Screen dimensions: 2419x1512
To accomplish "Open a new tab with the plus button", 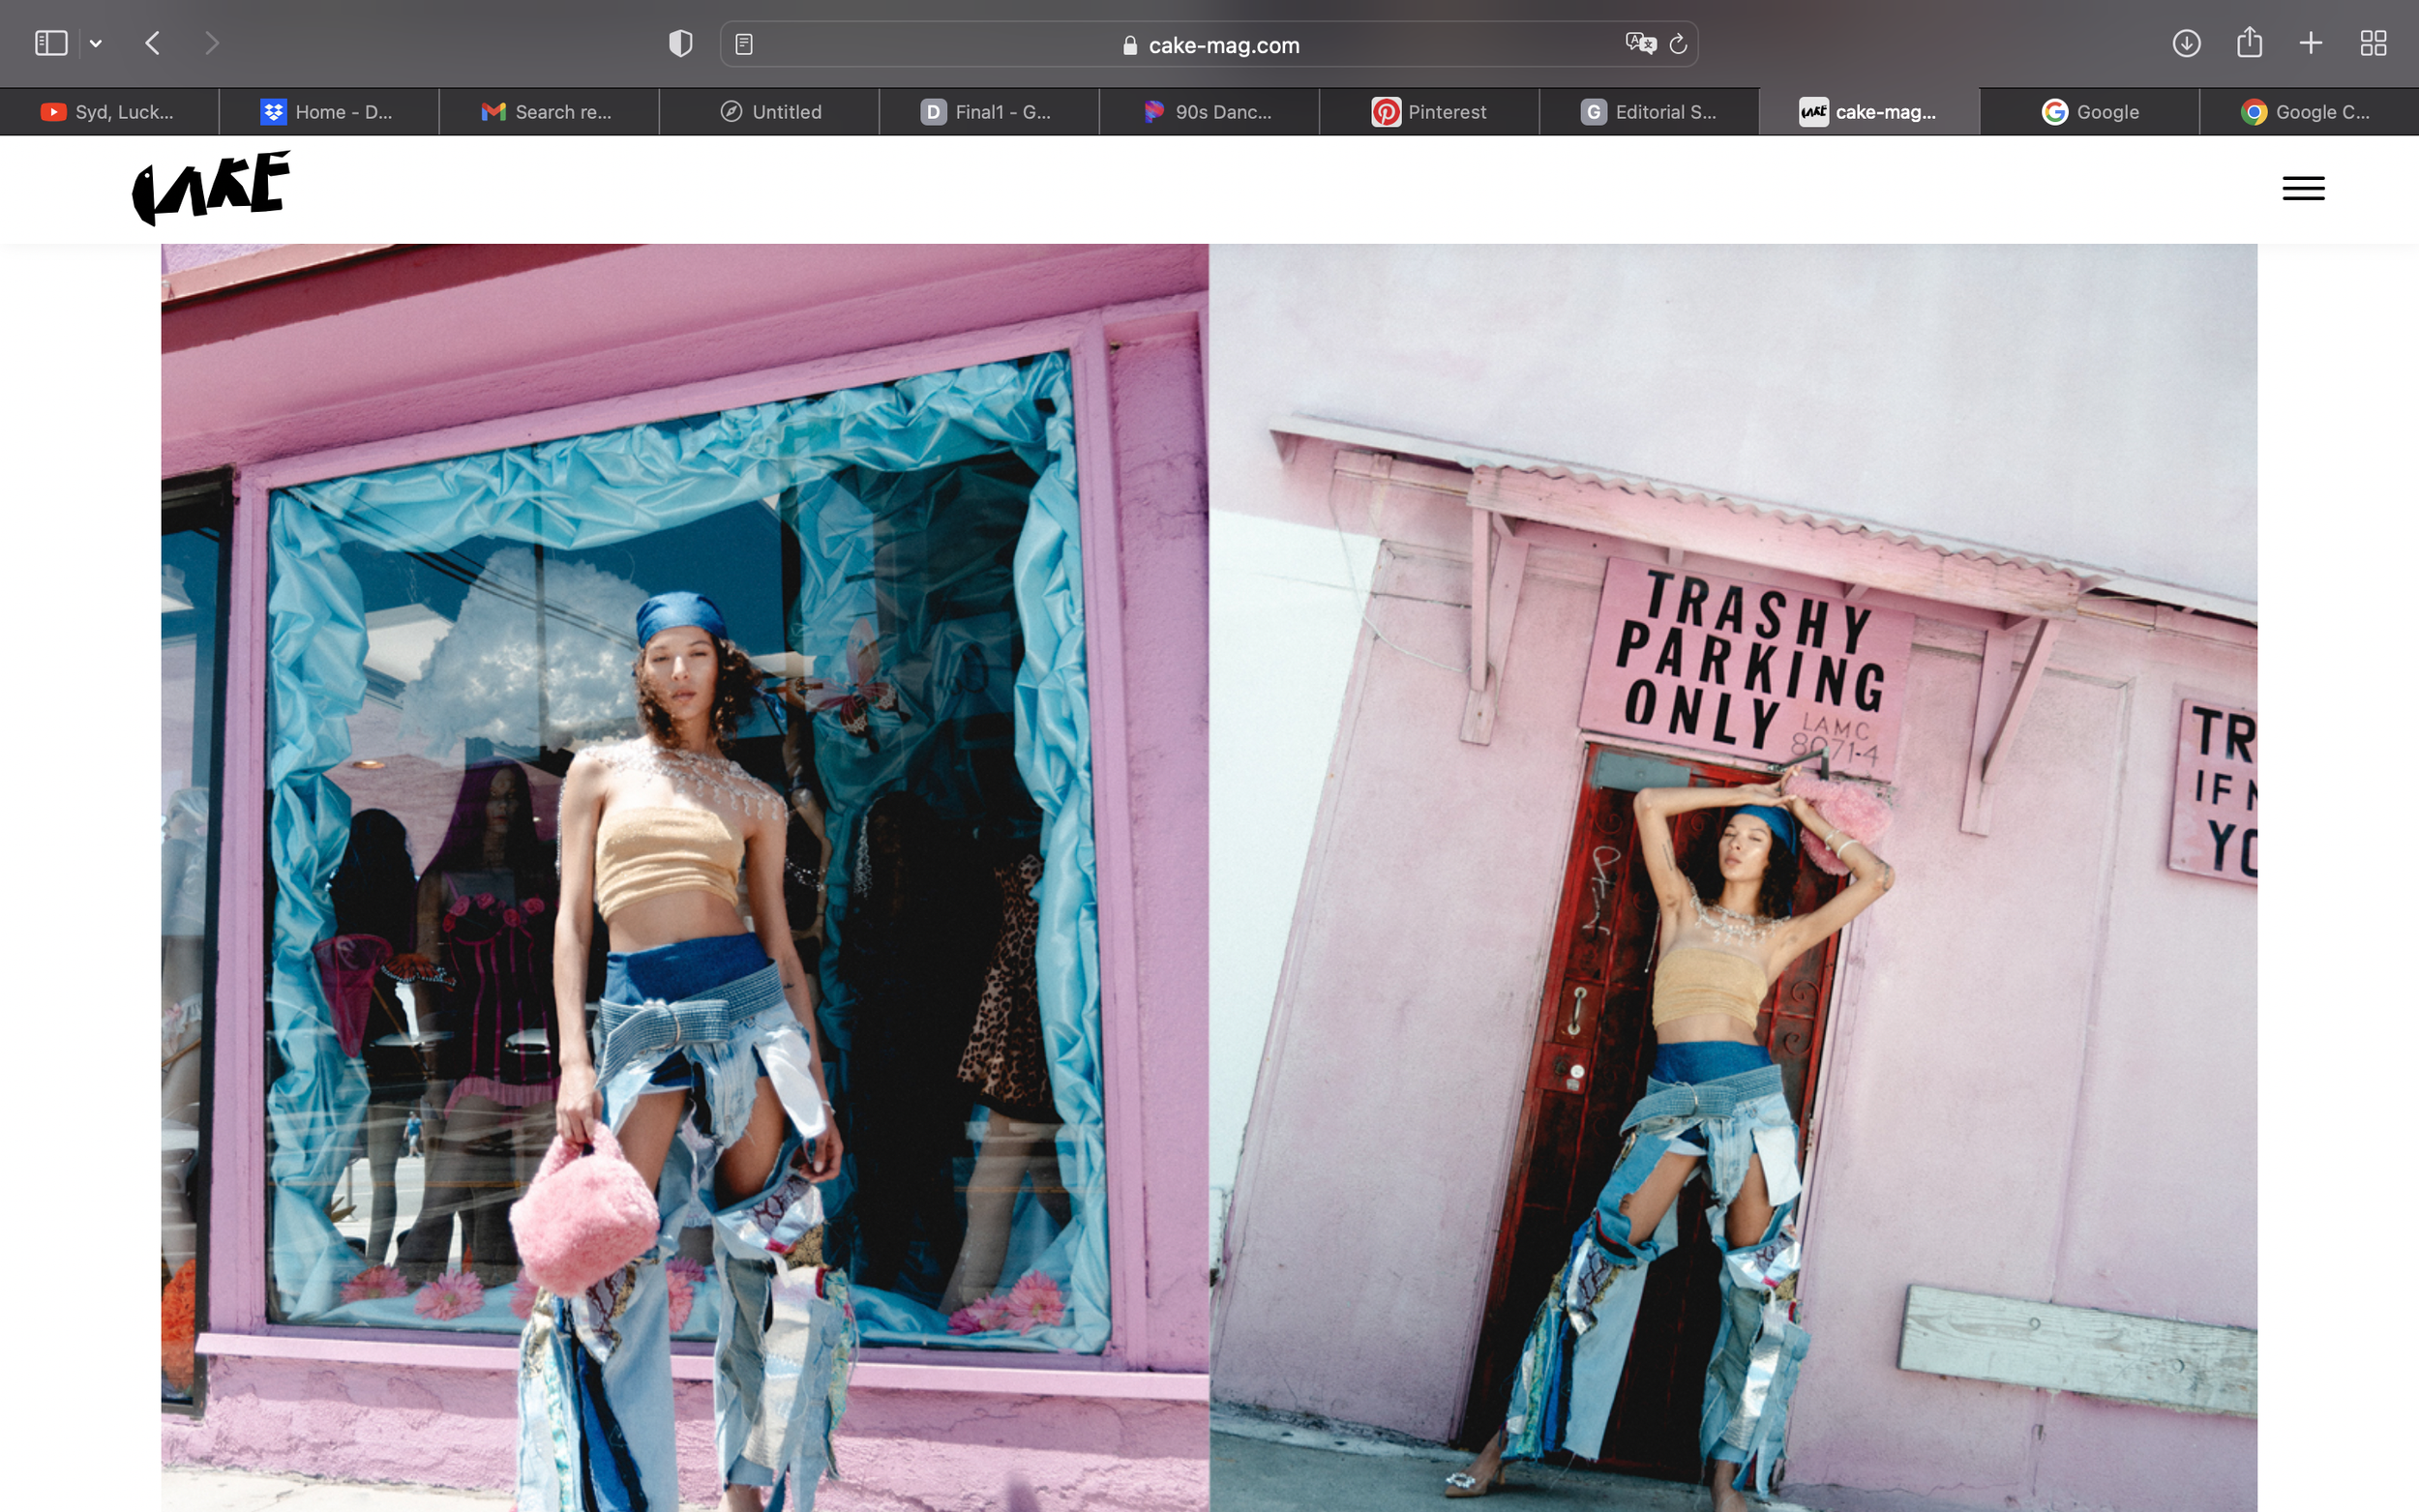I will pos(2310,43).
